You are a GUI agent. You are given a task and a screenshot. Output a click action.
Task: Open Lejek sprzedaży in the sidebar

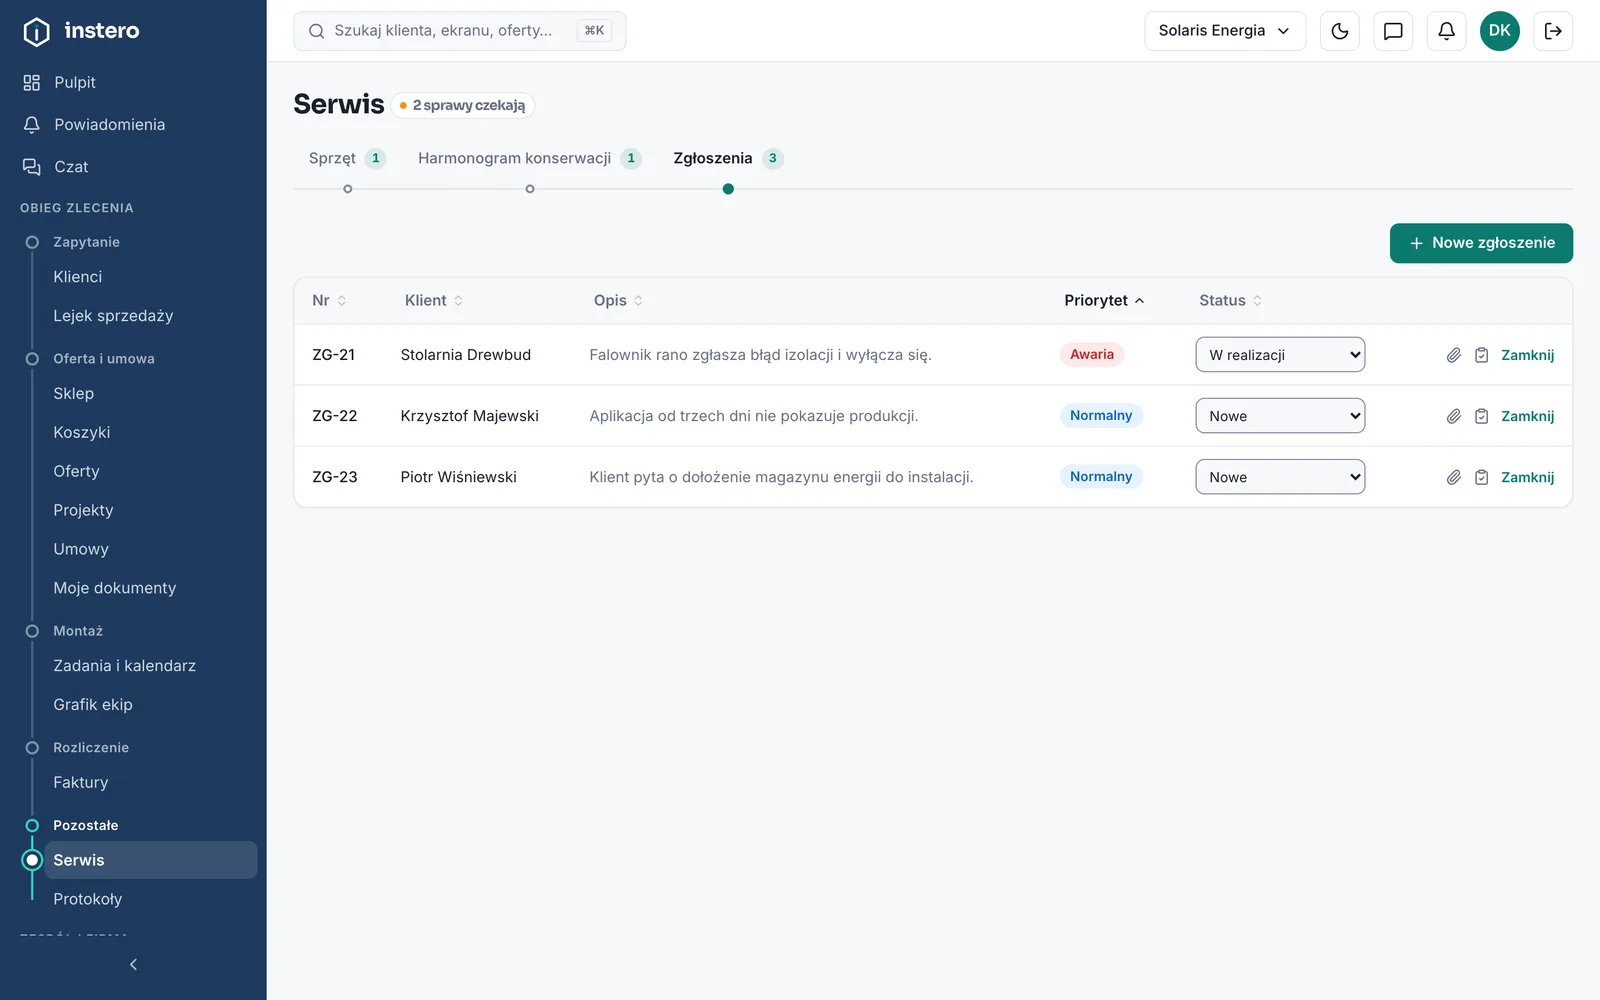pos(113,316)
